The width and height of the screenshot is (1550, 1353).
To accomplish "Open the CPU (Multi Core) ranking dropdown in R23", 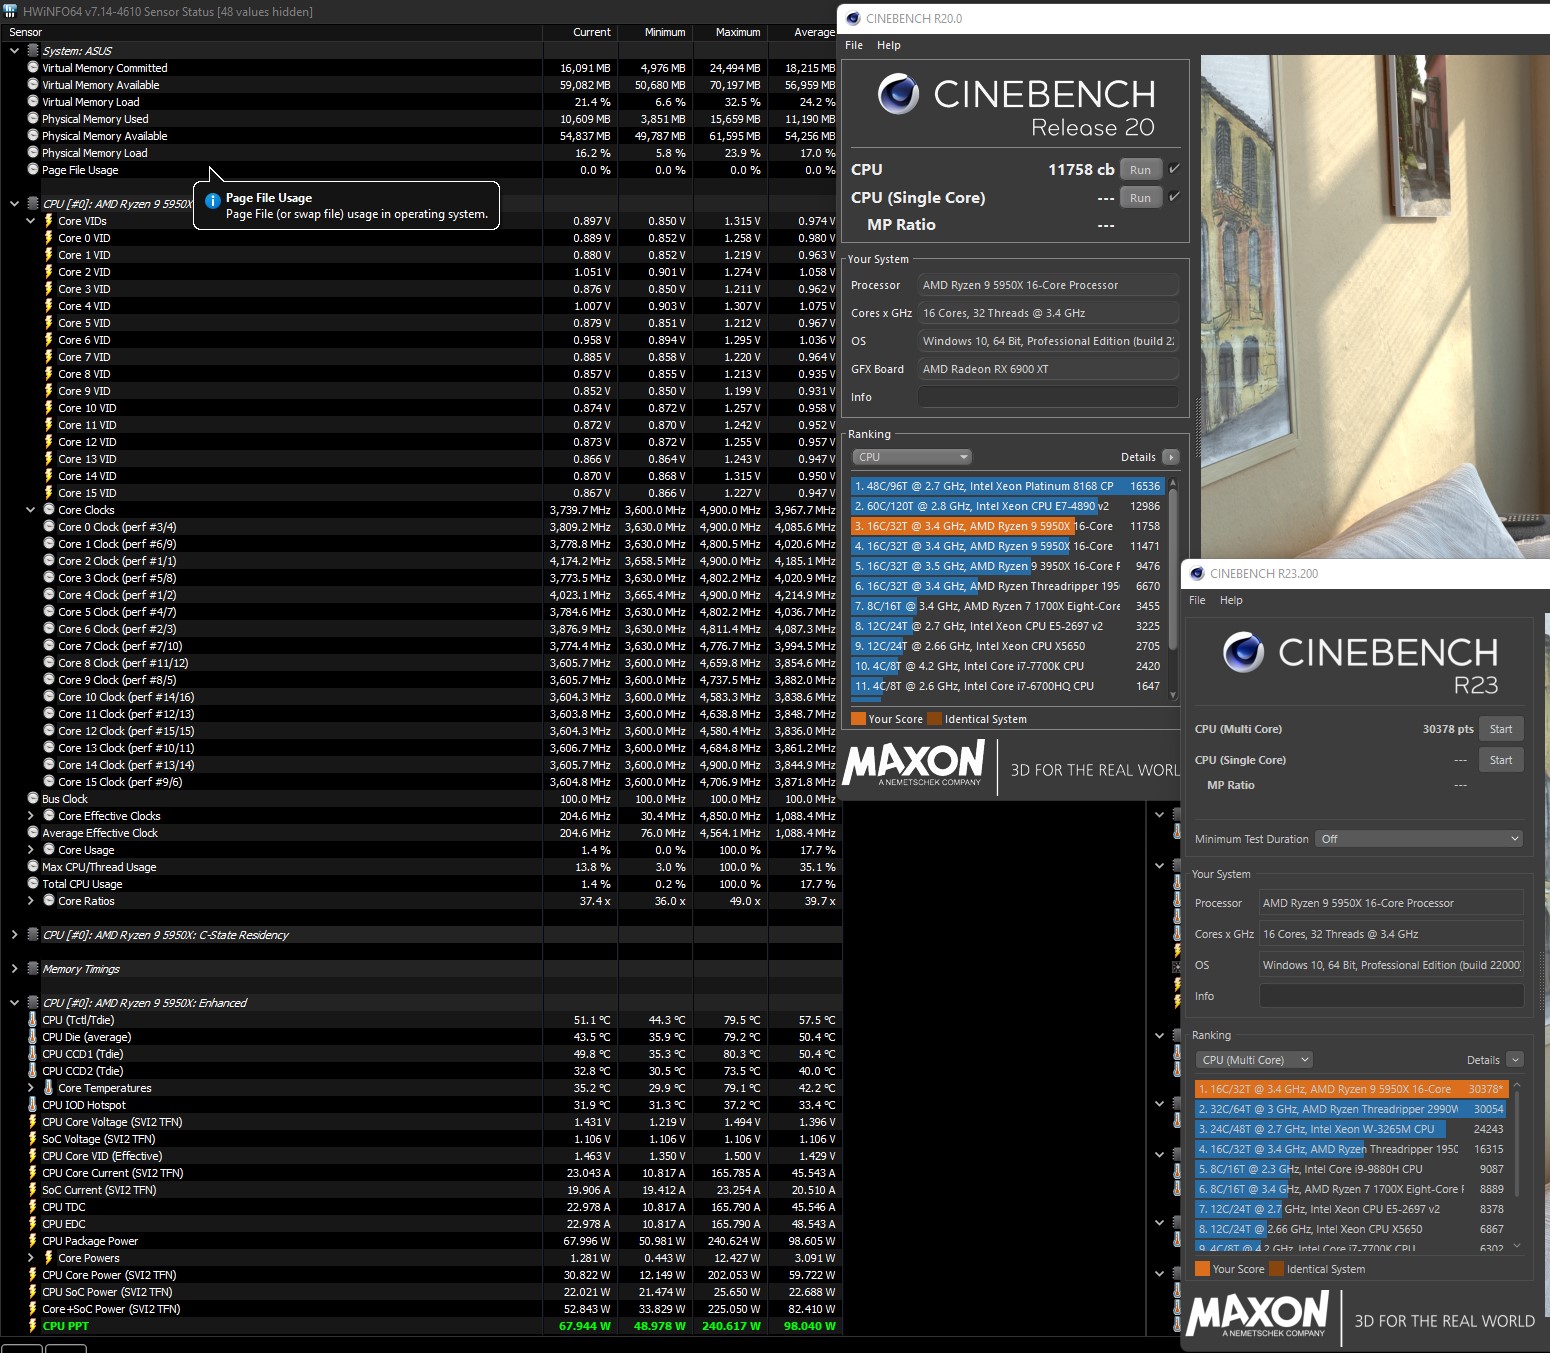I will pos(1255,1060).
